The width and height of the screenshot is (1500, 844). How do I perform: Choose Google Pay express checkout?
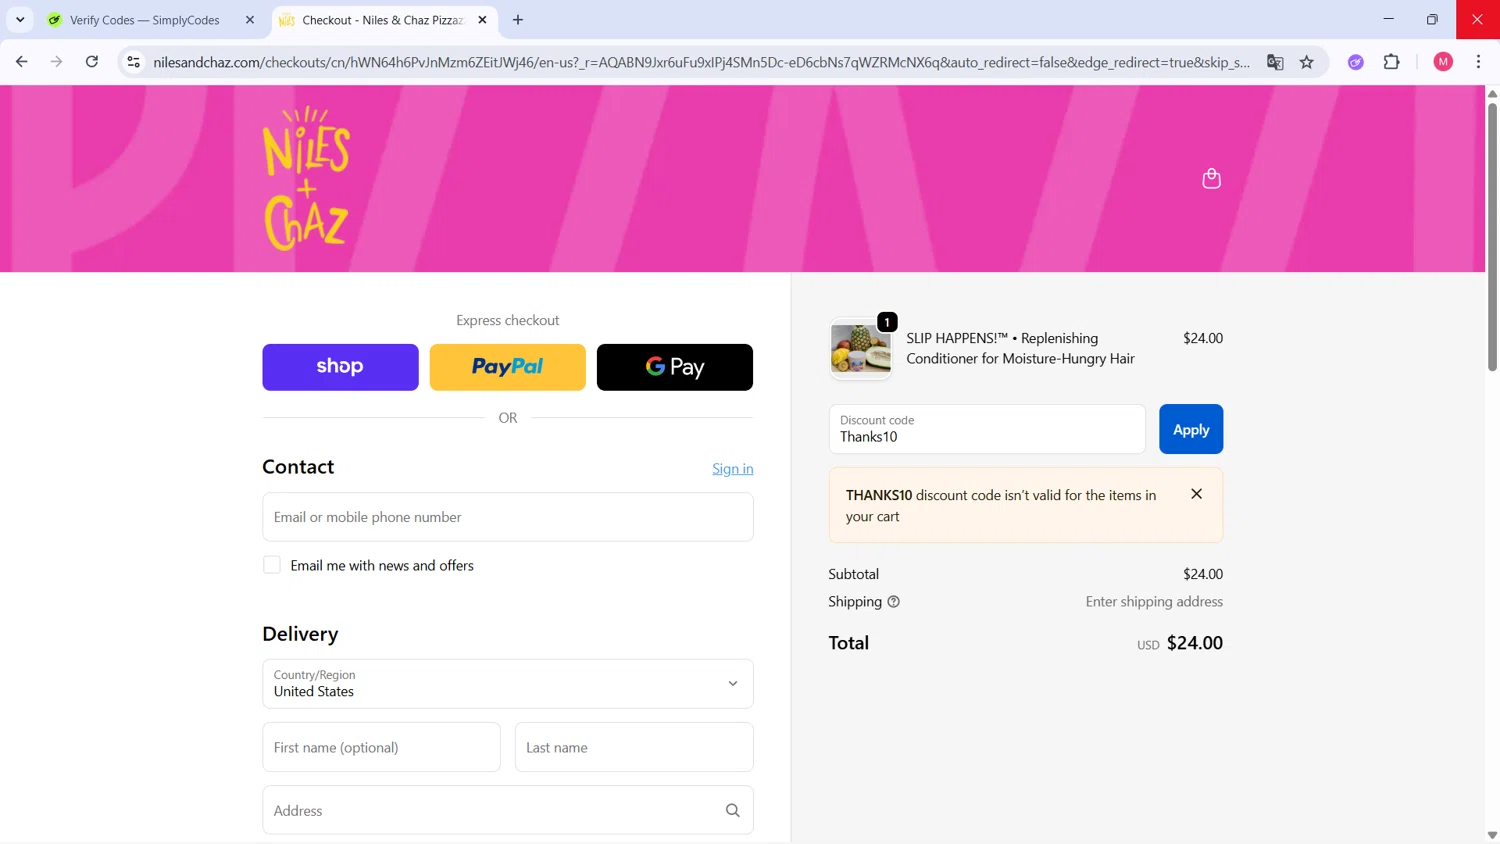[675, 367]
